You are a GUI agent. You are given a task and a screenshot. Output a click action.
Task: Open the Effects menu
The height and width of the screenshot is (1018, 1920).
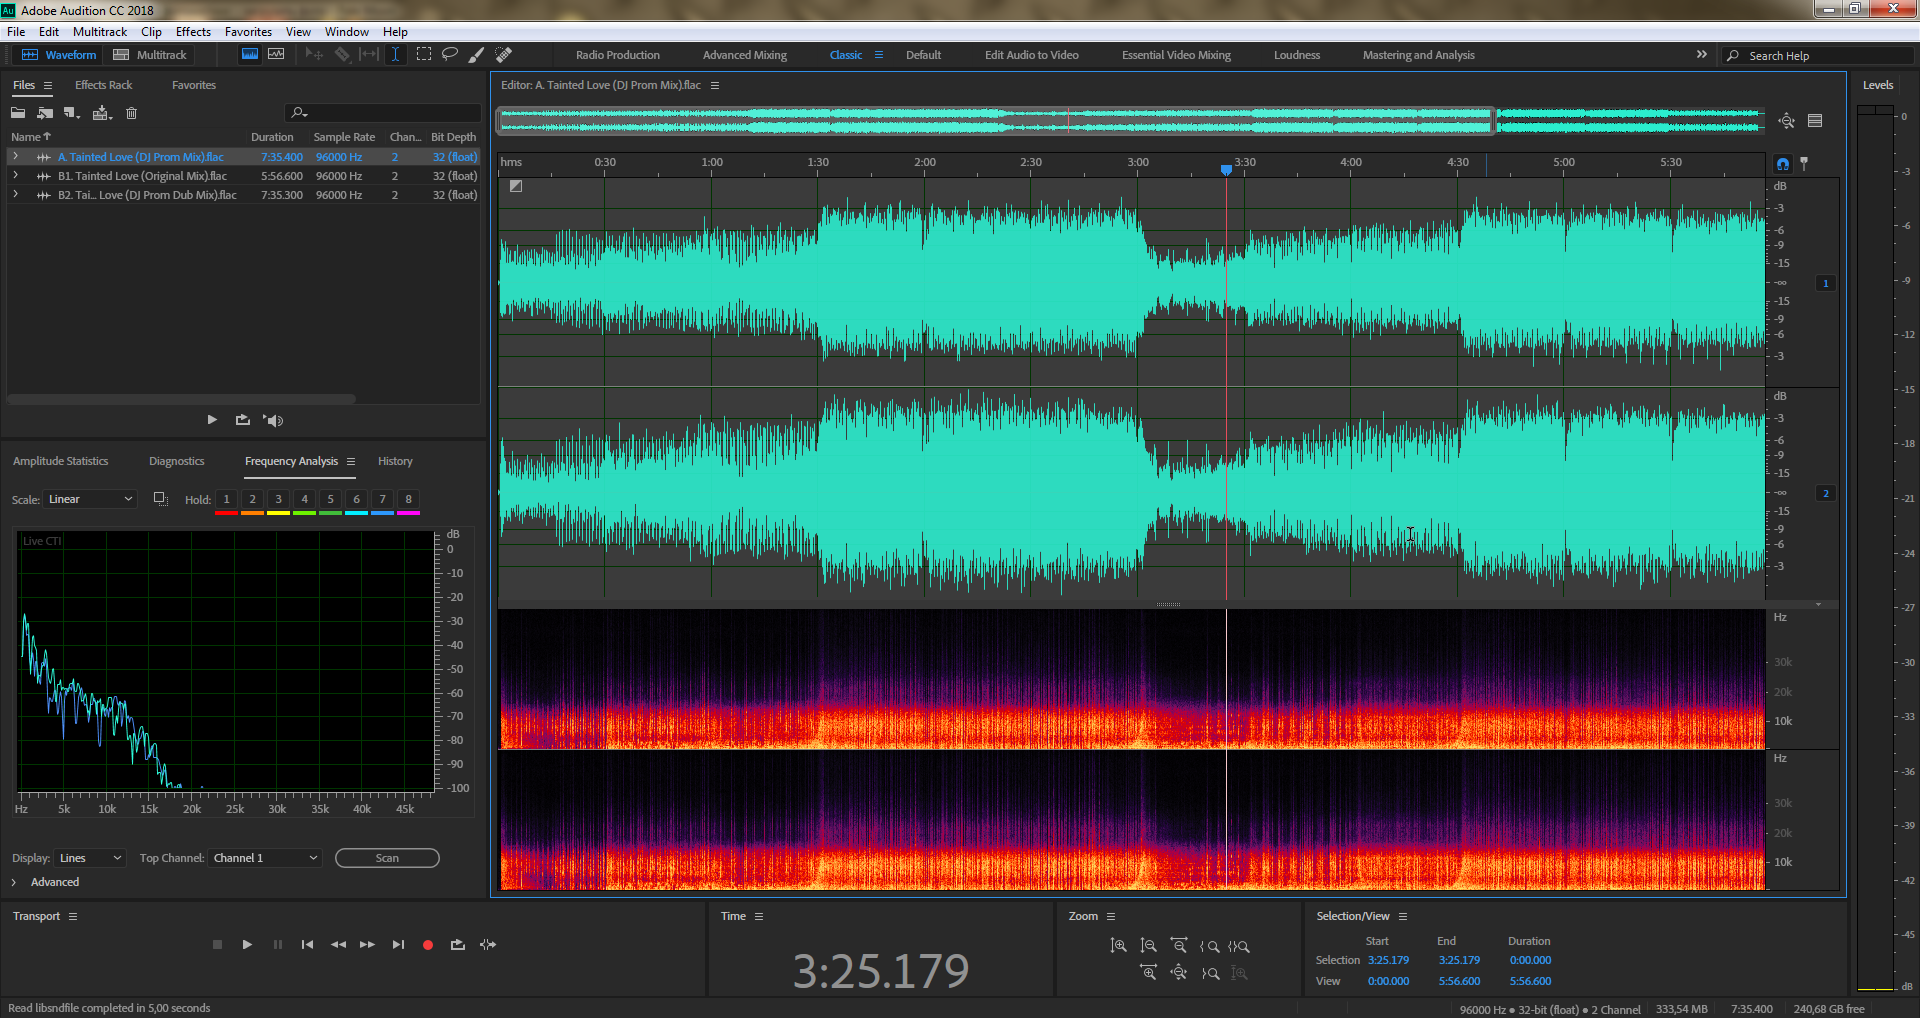pyautogui.click(x=193, y=32)
